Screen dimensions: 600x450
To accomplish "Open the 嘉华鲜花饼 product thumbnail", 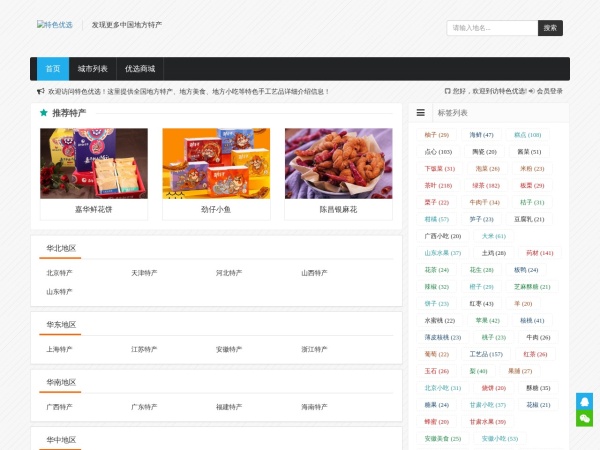I will [80, 163].
